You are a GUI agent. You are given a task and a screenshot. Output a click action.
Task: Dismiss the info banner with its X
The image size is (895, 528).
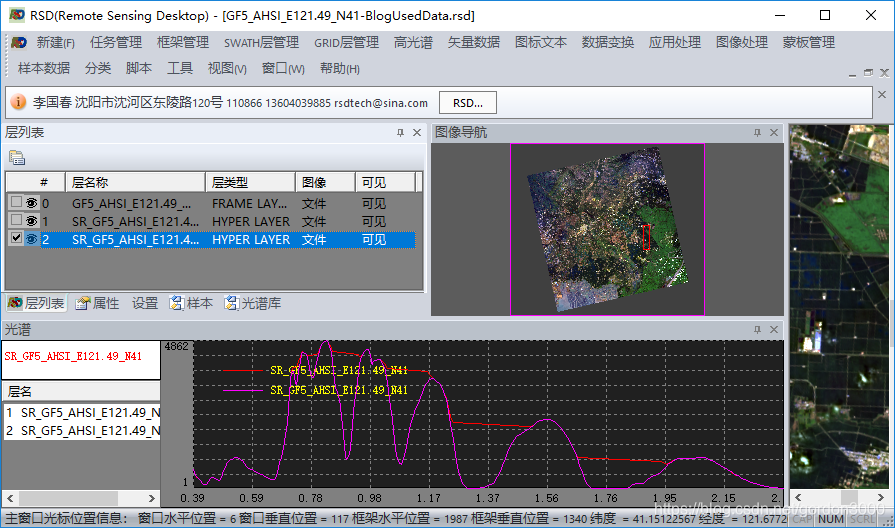tap(882, 95)
